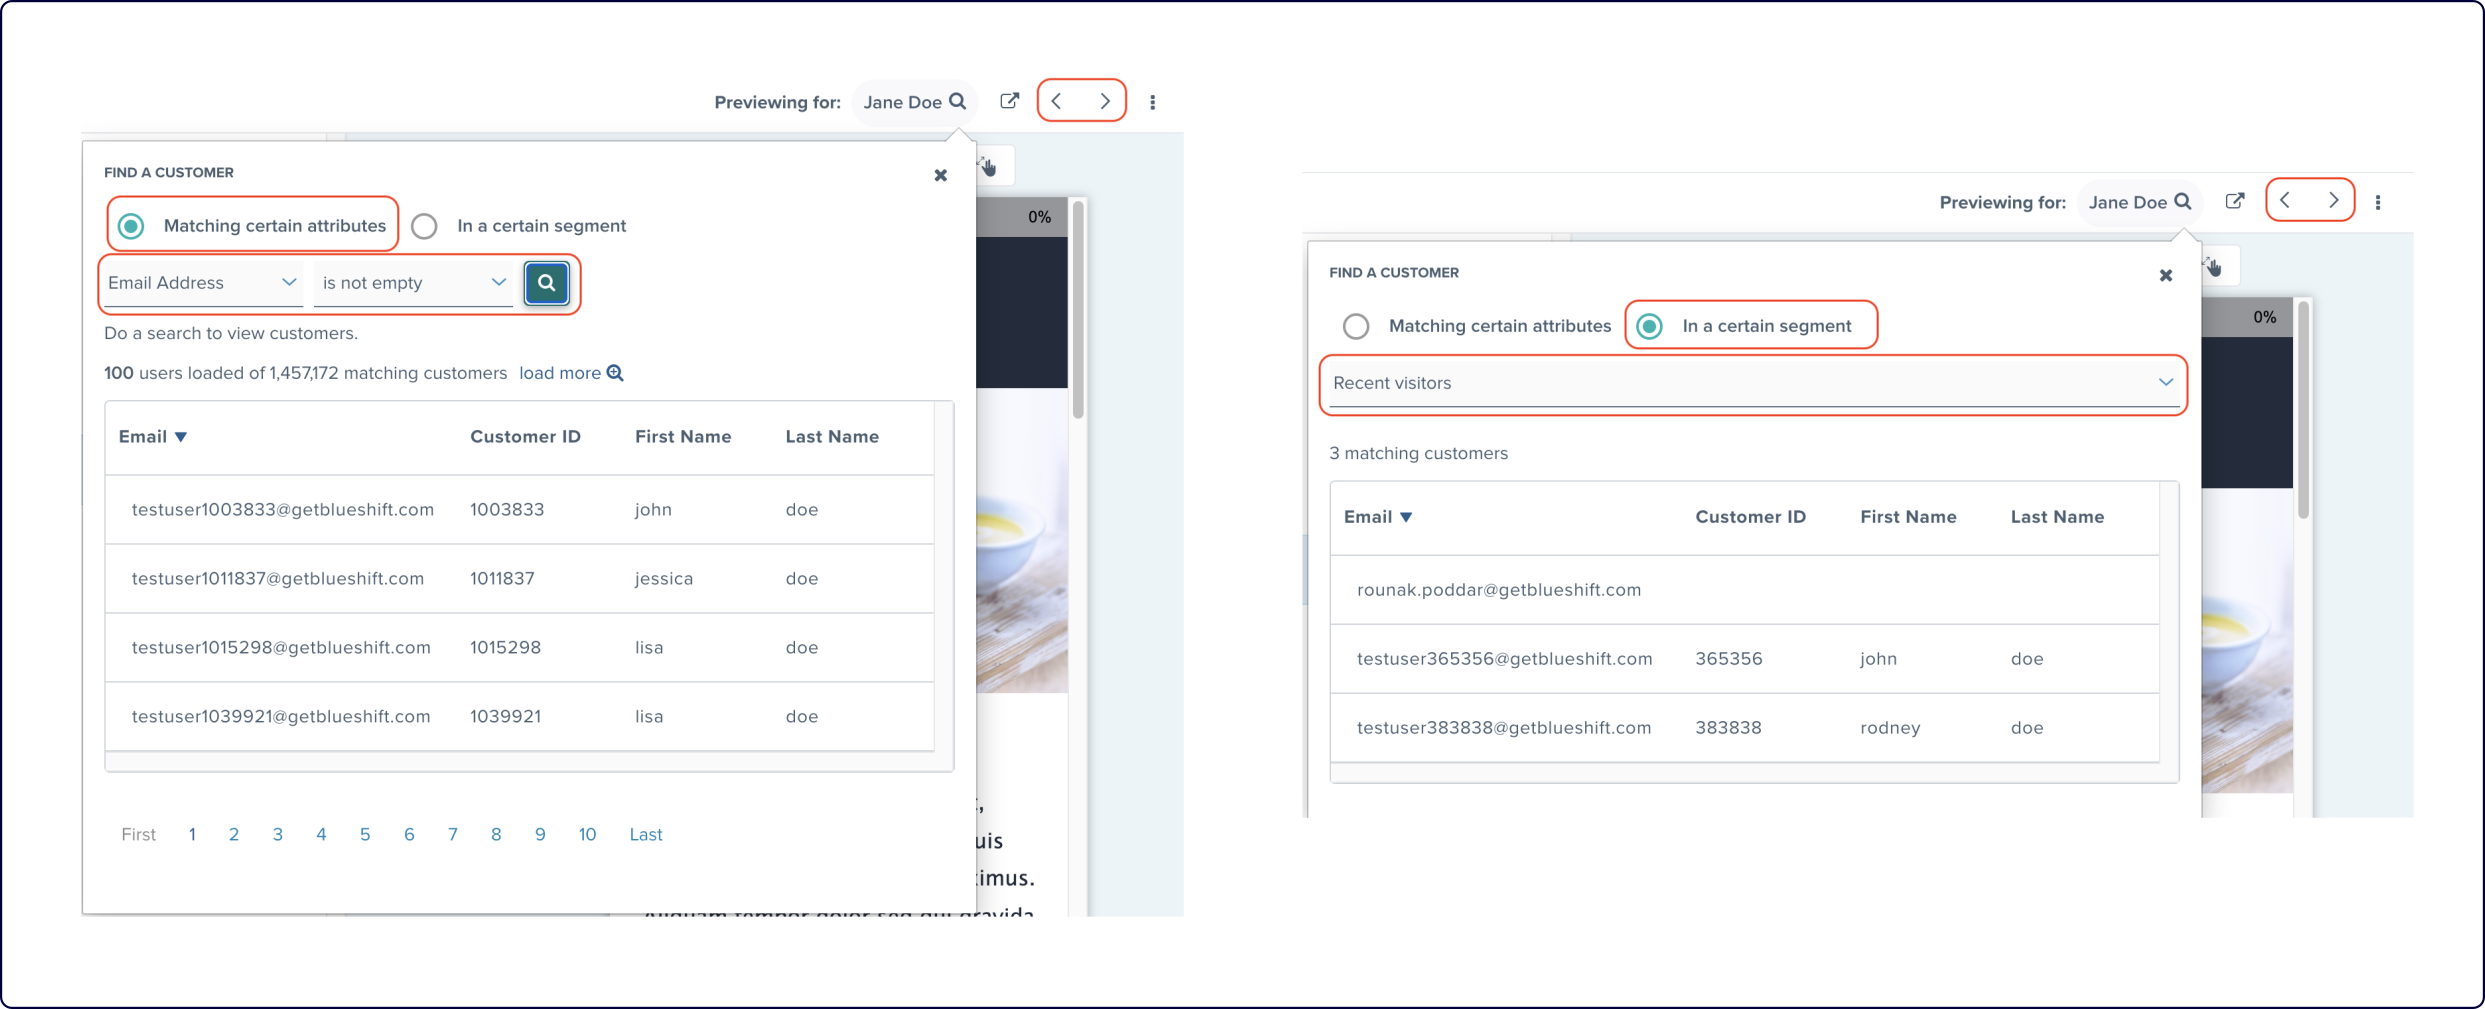
Task: Open the preview in a new window
Action: (x=1009, y=100)
